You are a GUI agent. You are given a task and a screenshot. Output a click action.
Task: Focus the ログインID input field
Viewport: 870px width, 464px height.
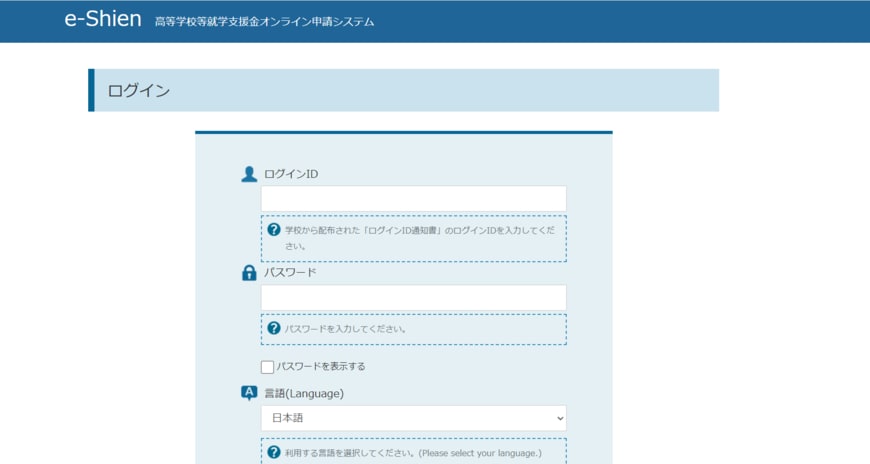tap(413, 198)
